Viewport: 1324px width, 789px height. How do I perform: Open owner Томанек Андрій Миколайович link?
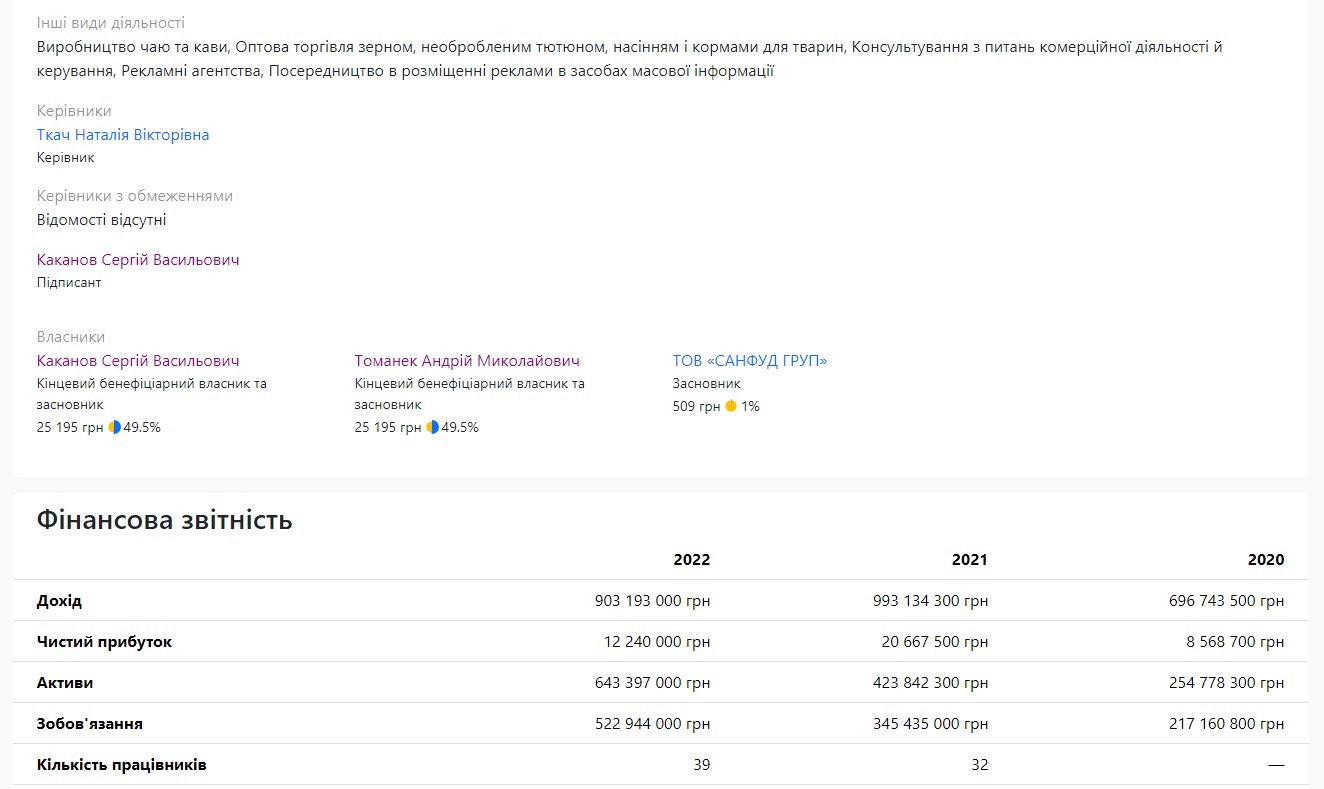(467, 361)
